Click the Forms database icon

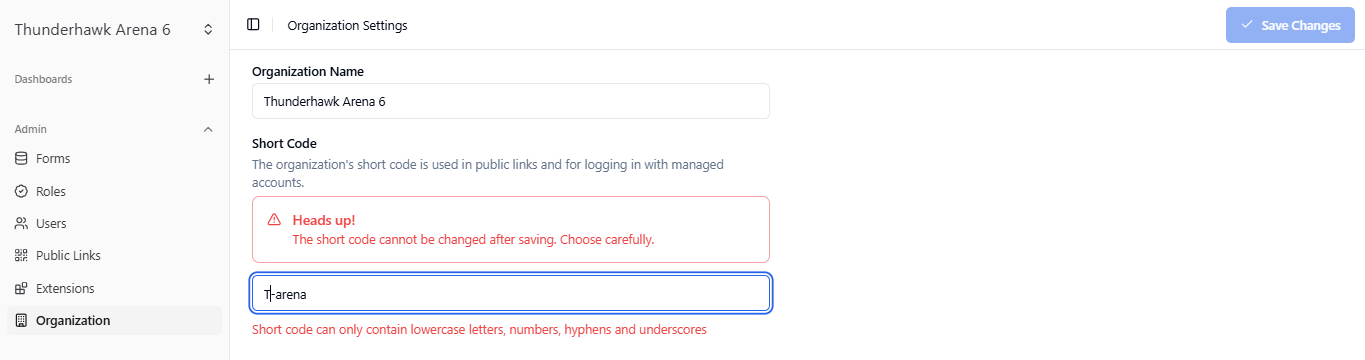[21, 158]
